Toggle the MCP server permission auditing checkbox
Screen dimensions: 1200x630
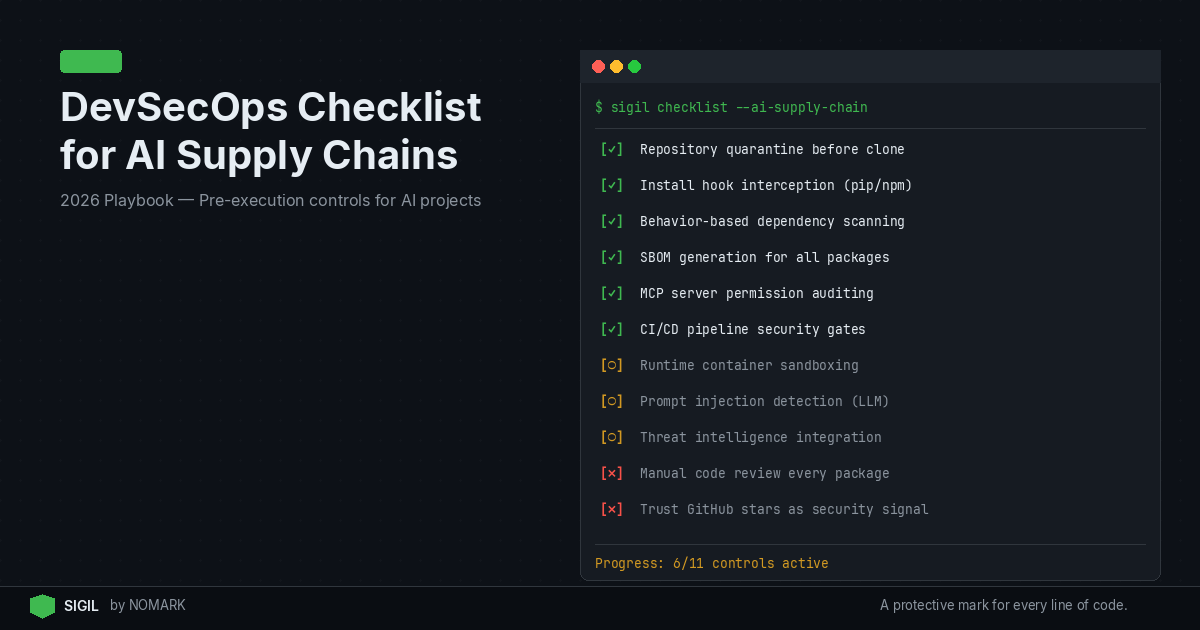pyautogui.click(x=612, y=293)
